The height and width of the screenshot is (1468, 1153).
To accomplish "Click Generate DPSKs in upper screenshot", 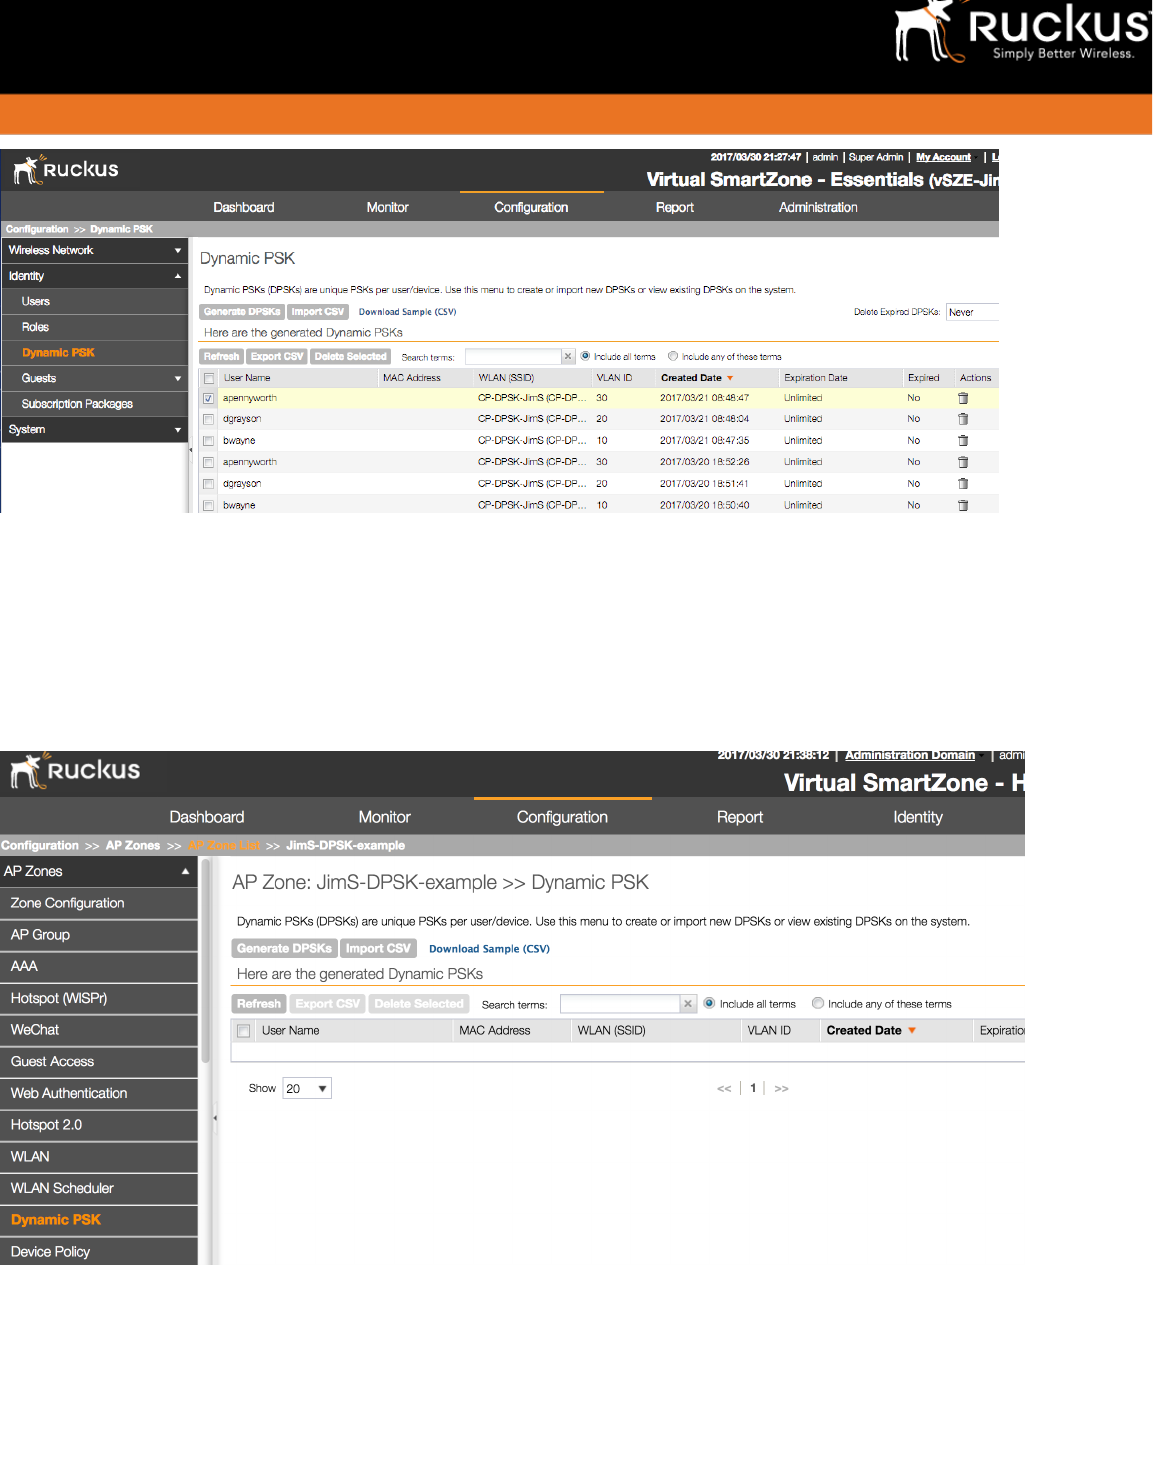I will click(x=242, y=312).
